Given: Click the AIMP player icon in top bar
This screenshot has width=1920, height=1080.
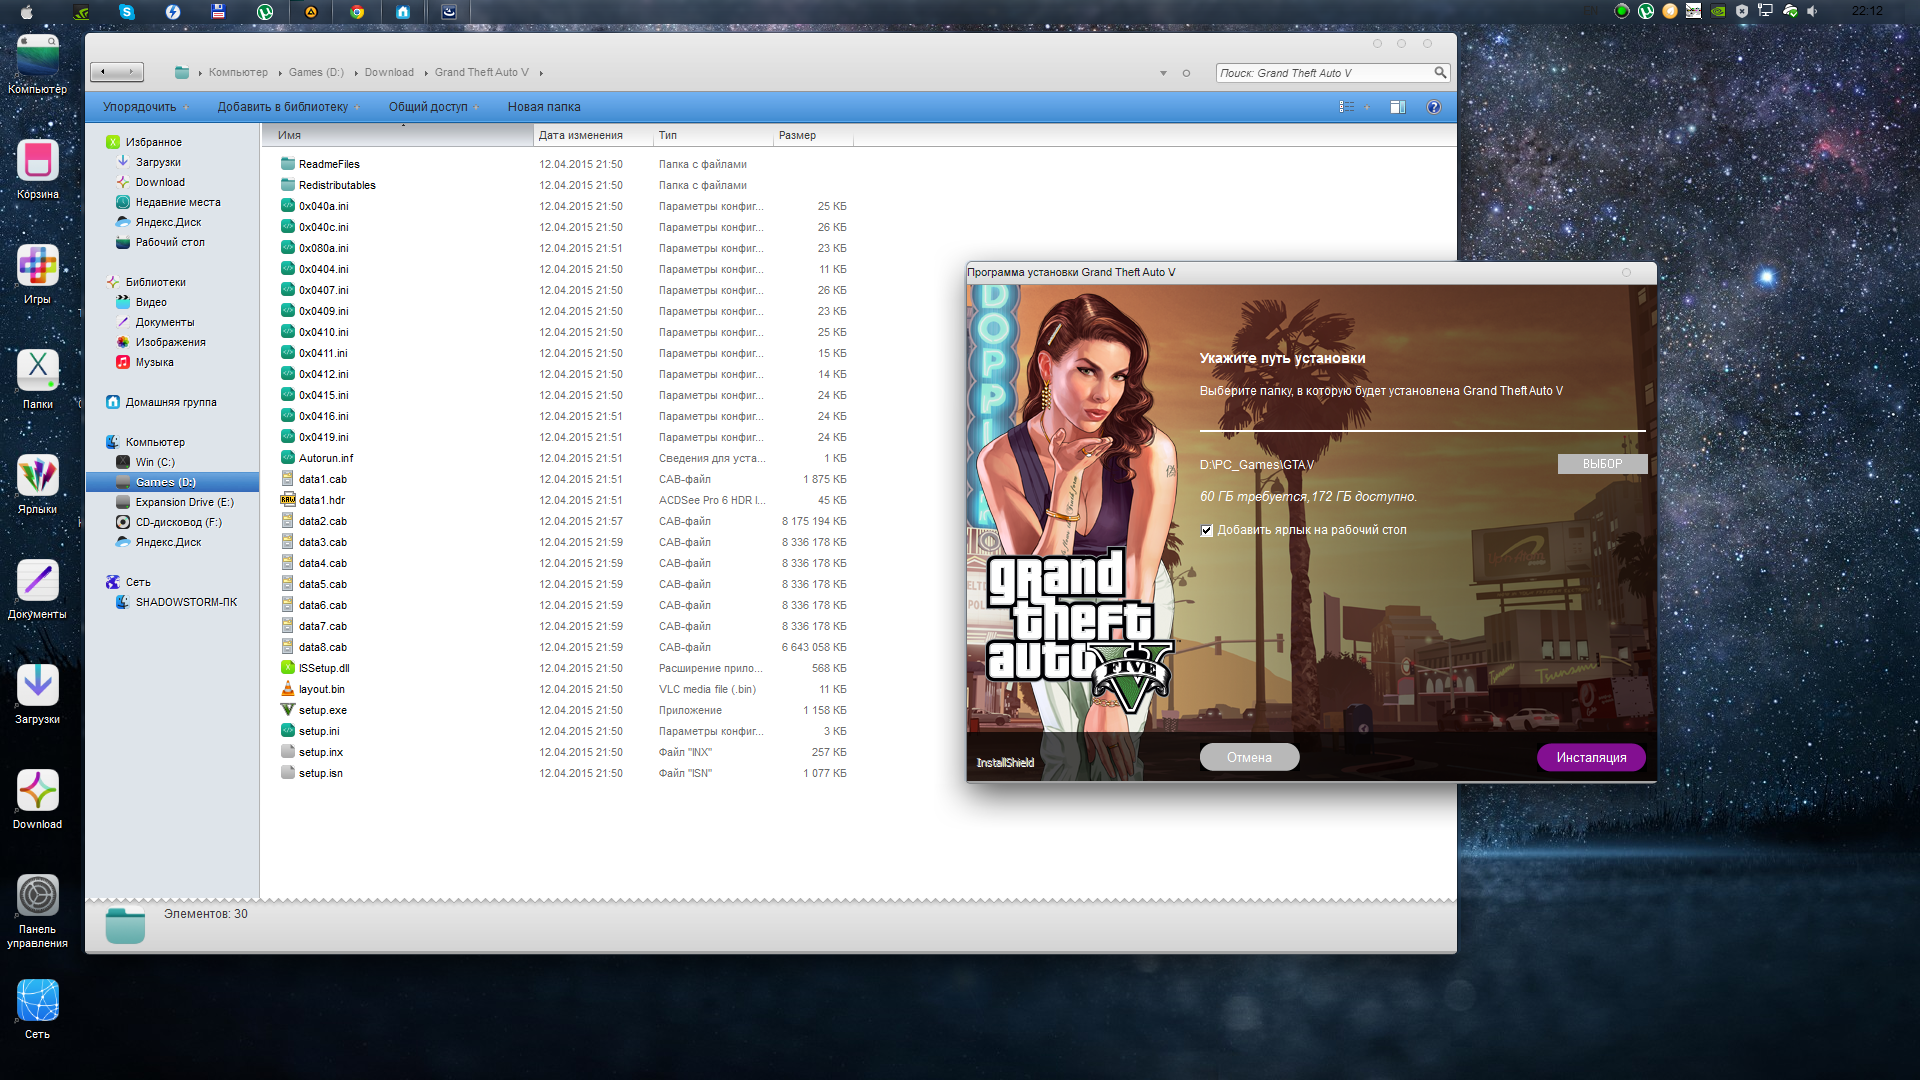Looking at the screenshot, I should coord(311,12).
